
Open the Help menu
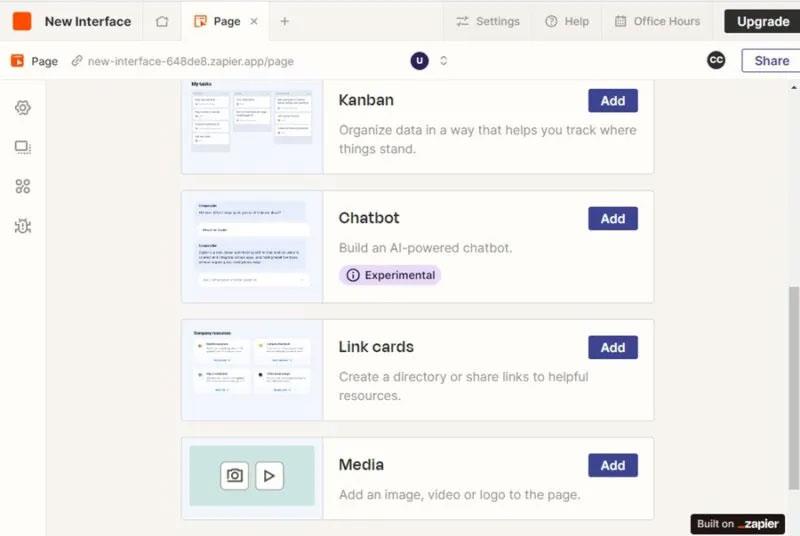(x=567, y=21)
